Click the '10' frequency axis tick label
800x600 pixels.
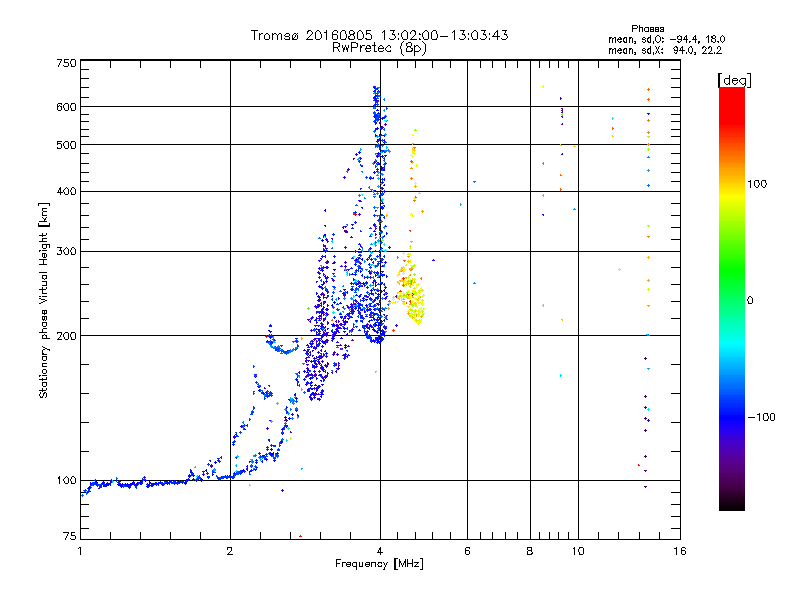tap(578, 551)
